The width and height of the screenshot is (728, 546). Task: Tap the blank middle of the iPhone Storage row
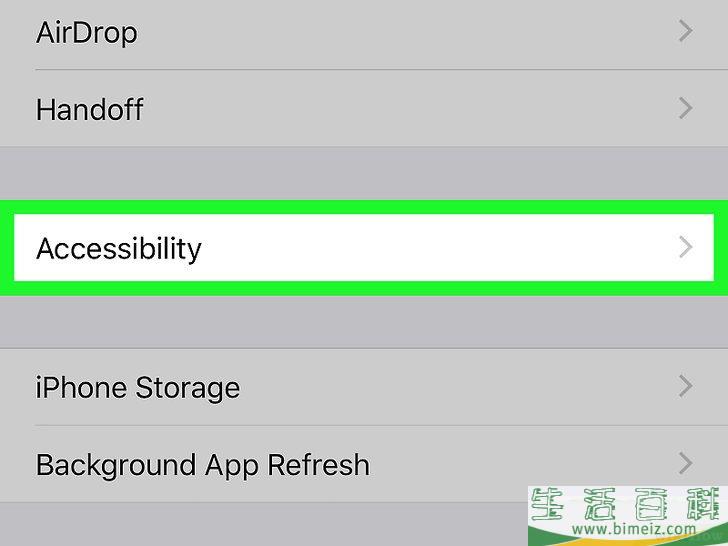pos(450,387)
